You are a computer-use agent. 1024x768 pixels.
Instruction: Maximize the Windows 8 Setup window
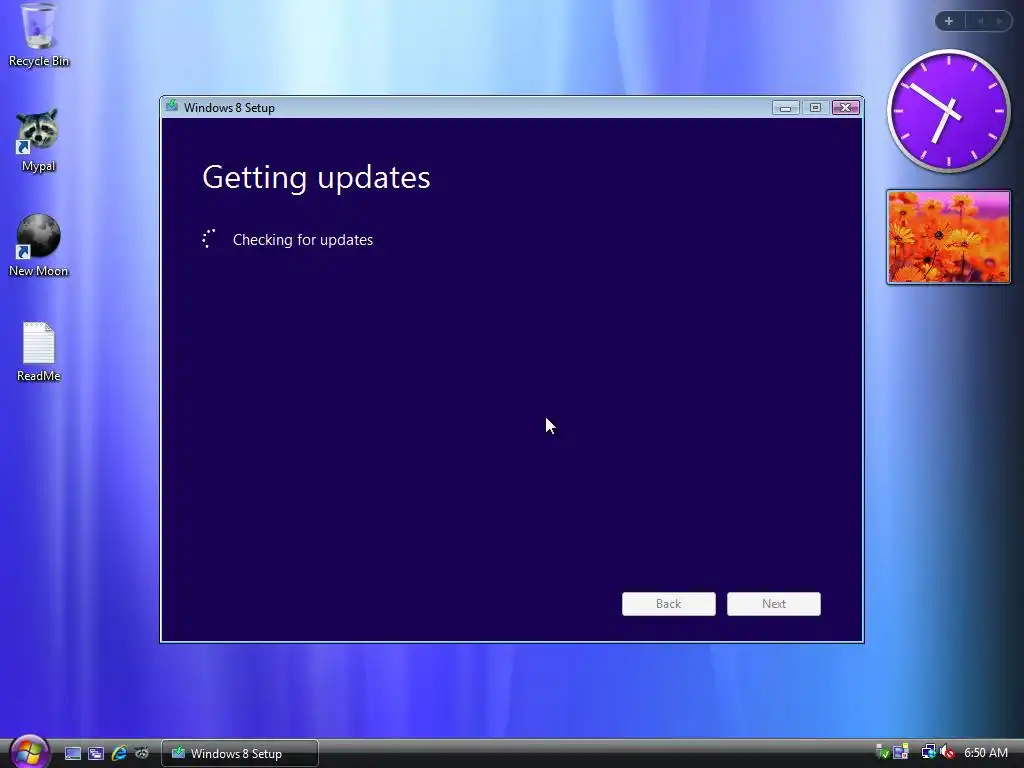pos(815,108)
